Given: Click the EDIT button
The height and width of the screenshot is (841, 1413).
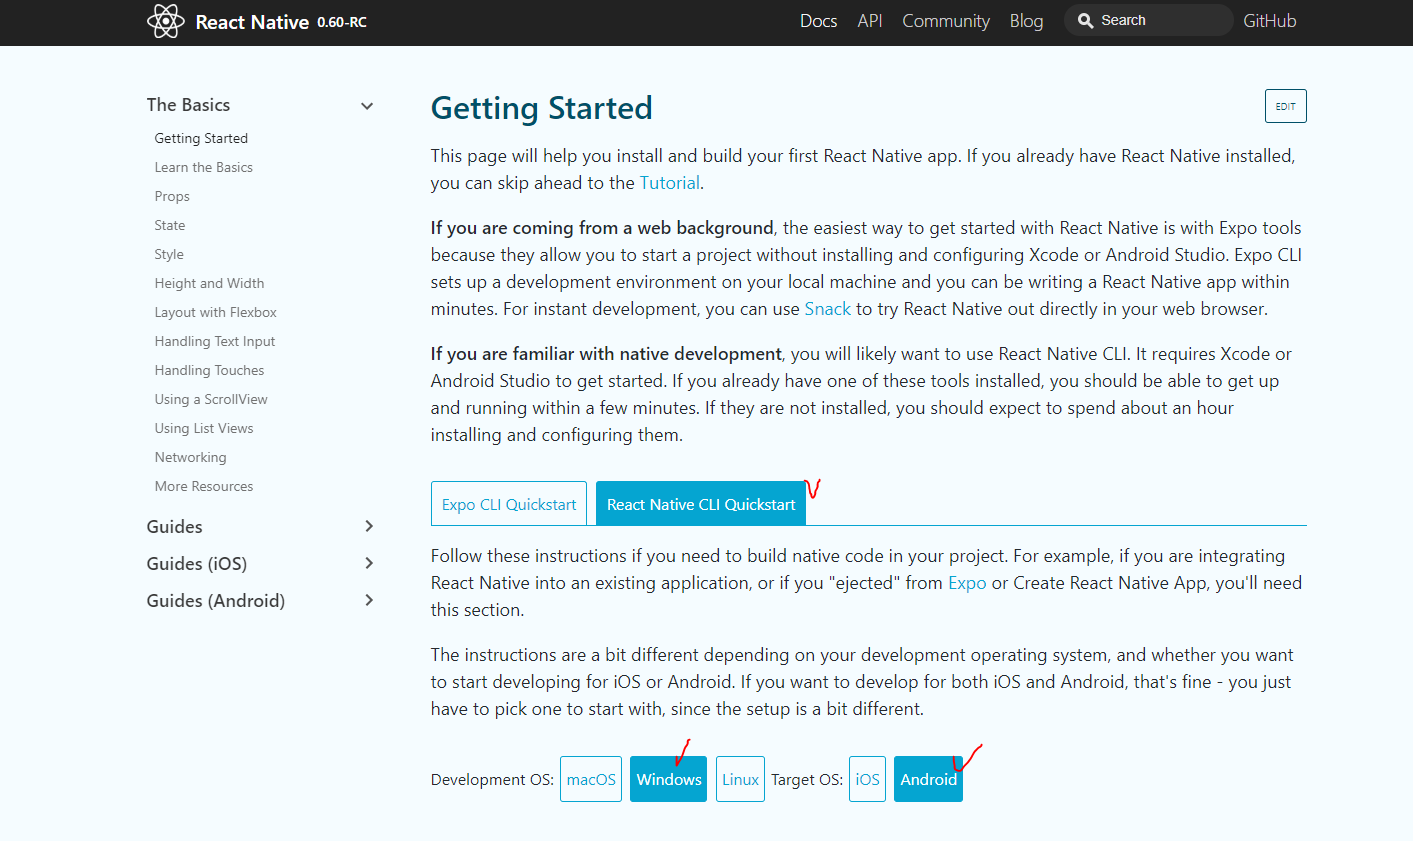Looking at the screenshot, I should 1285,106.
